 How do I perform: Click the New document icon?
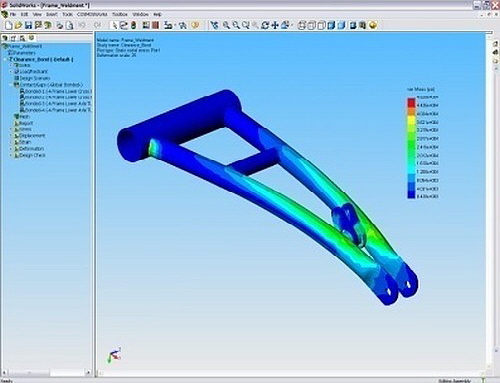pyautogui.click(x=9, y=25)
